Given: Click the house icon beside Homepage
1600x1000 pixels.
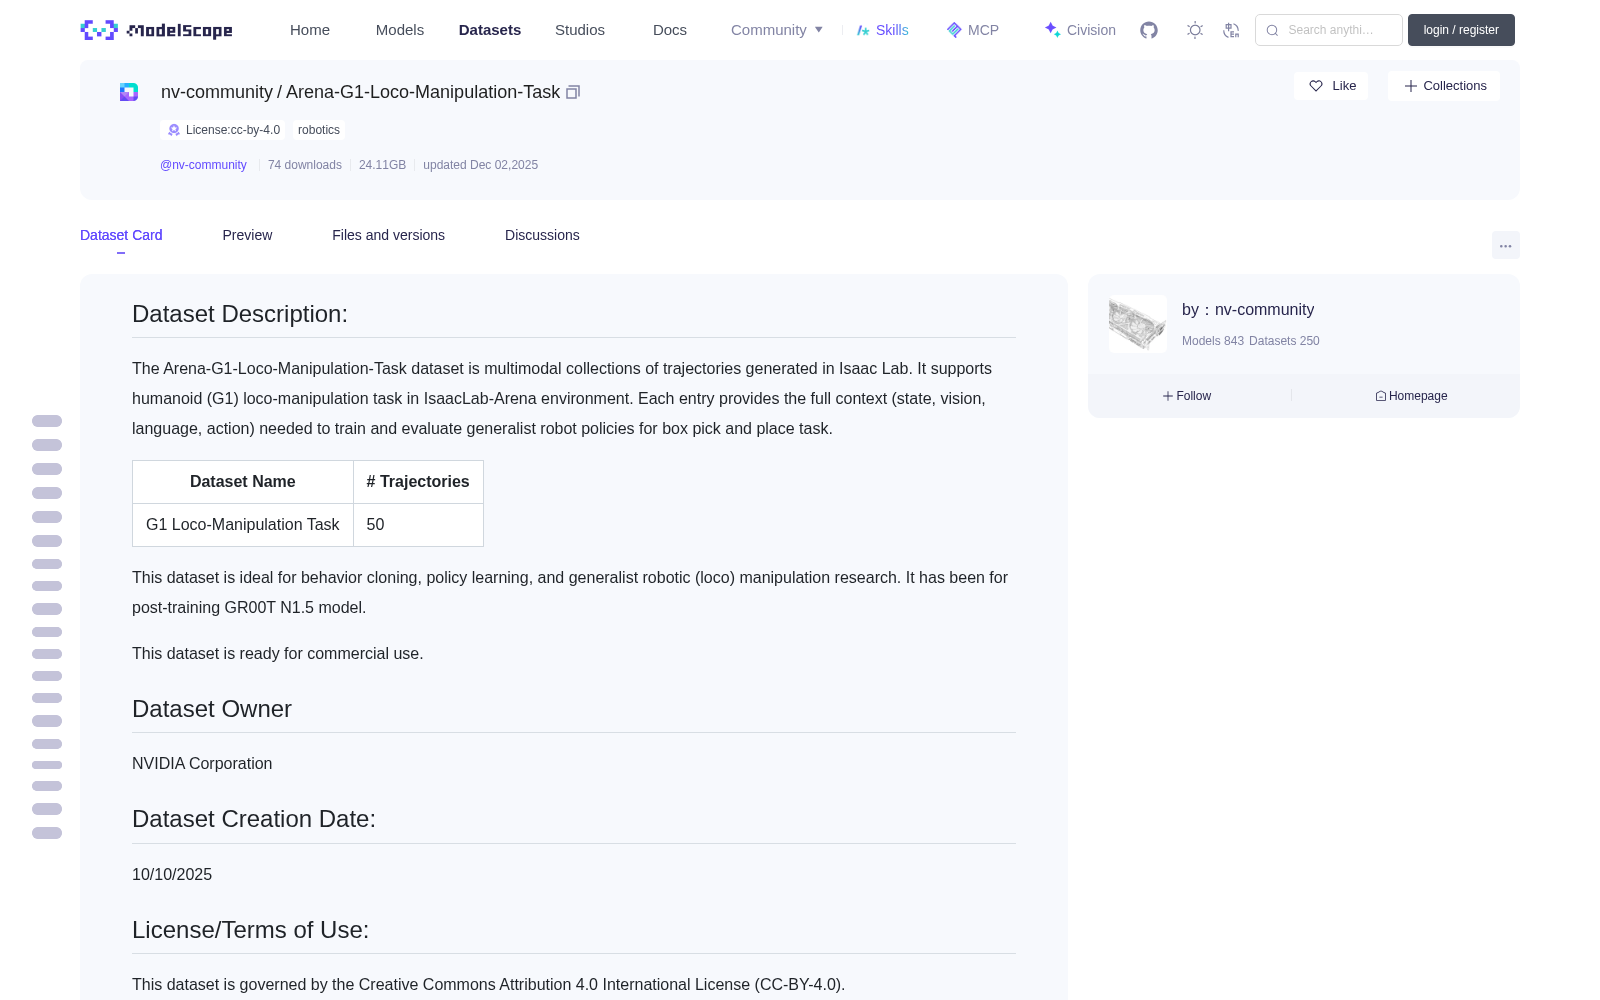Looking at the screenshot, I should 1381,396.
